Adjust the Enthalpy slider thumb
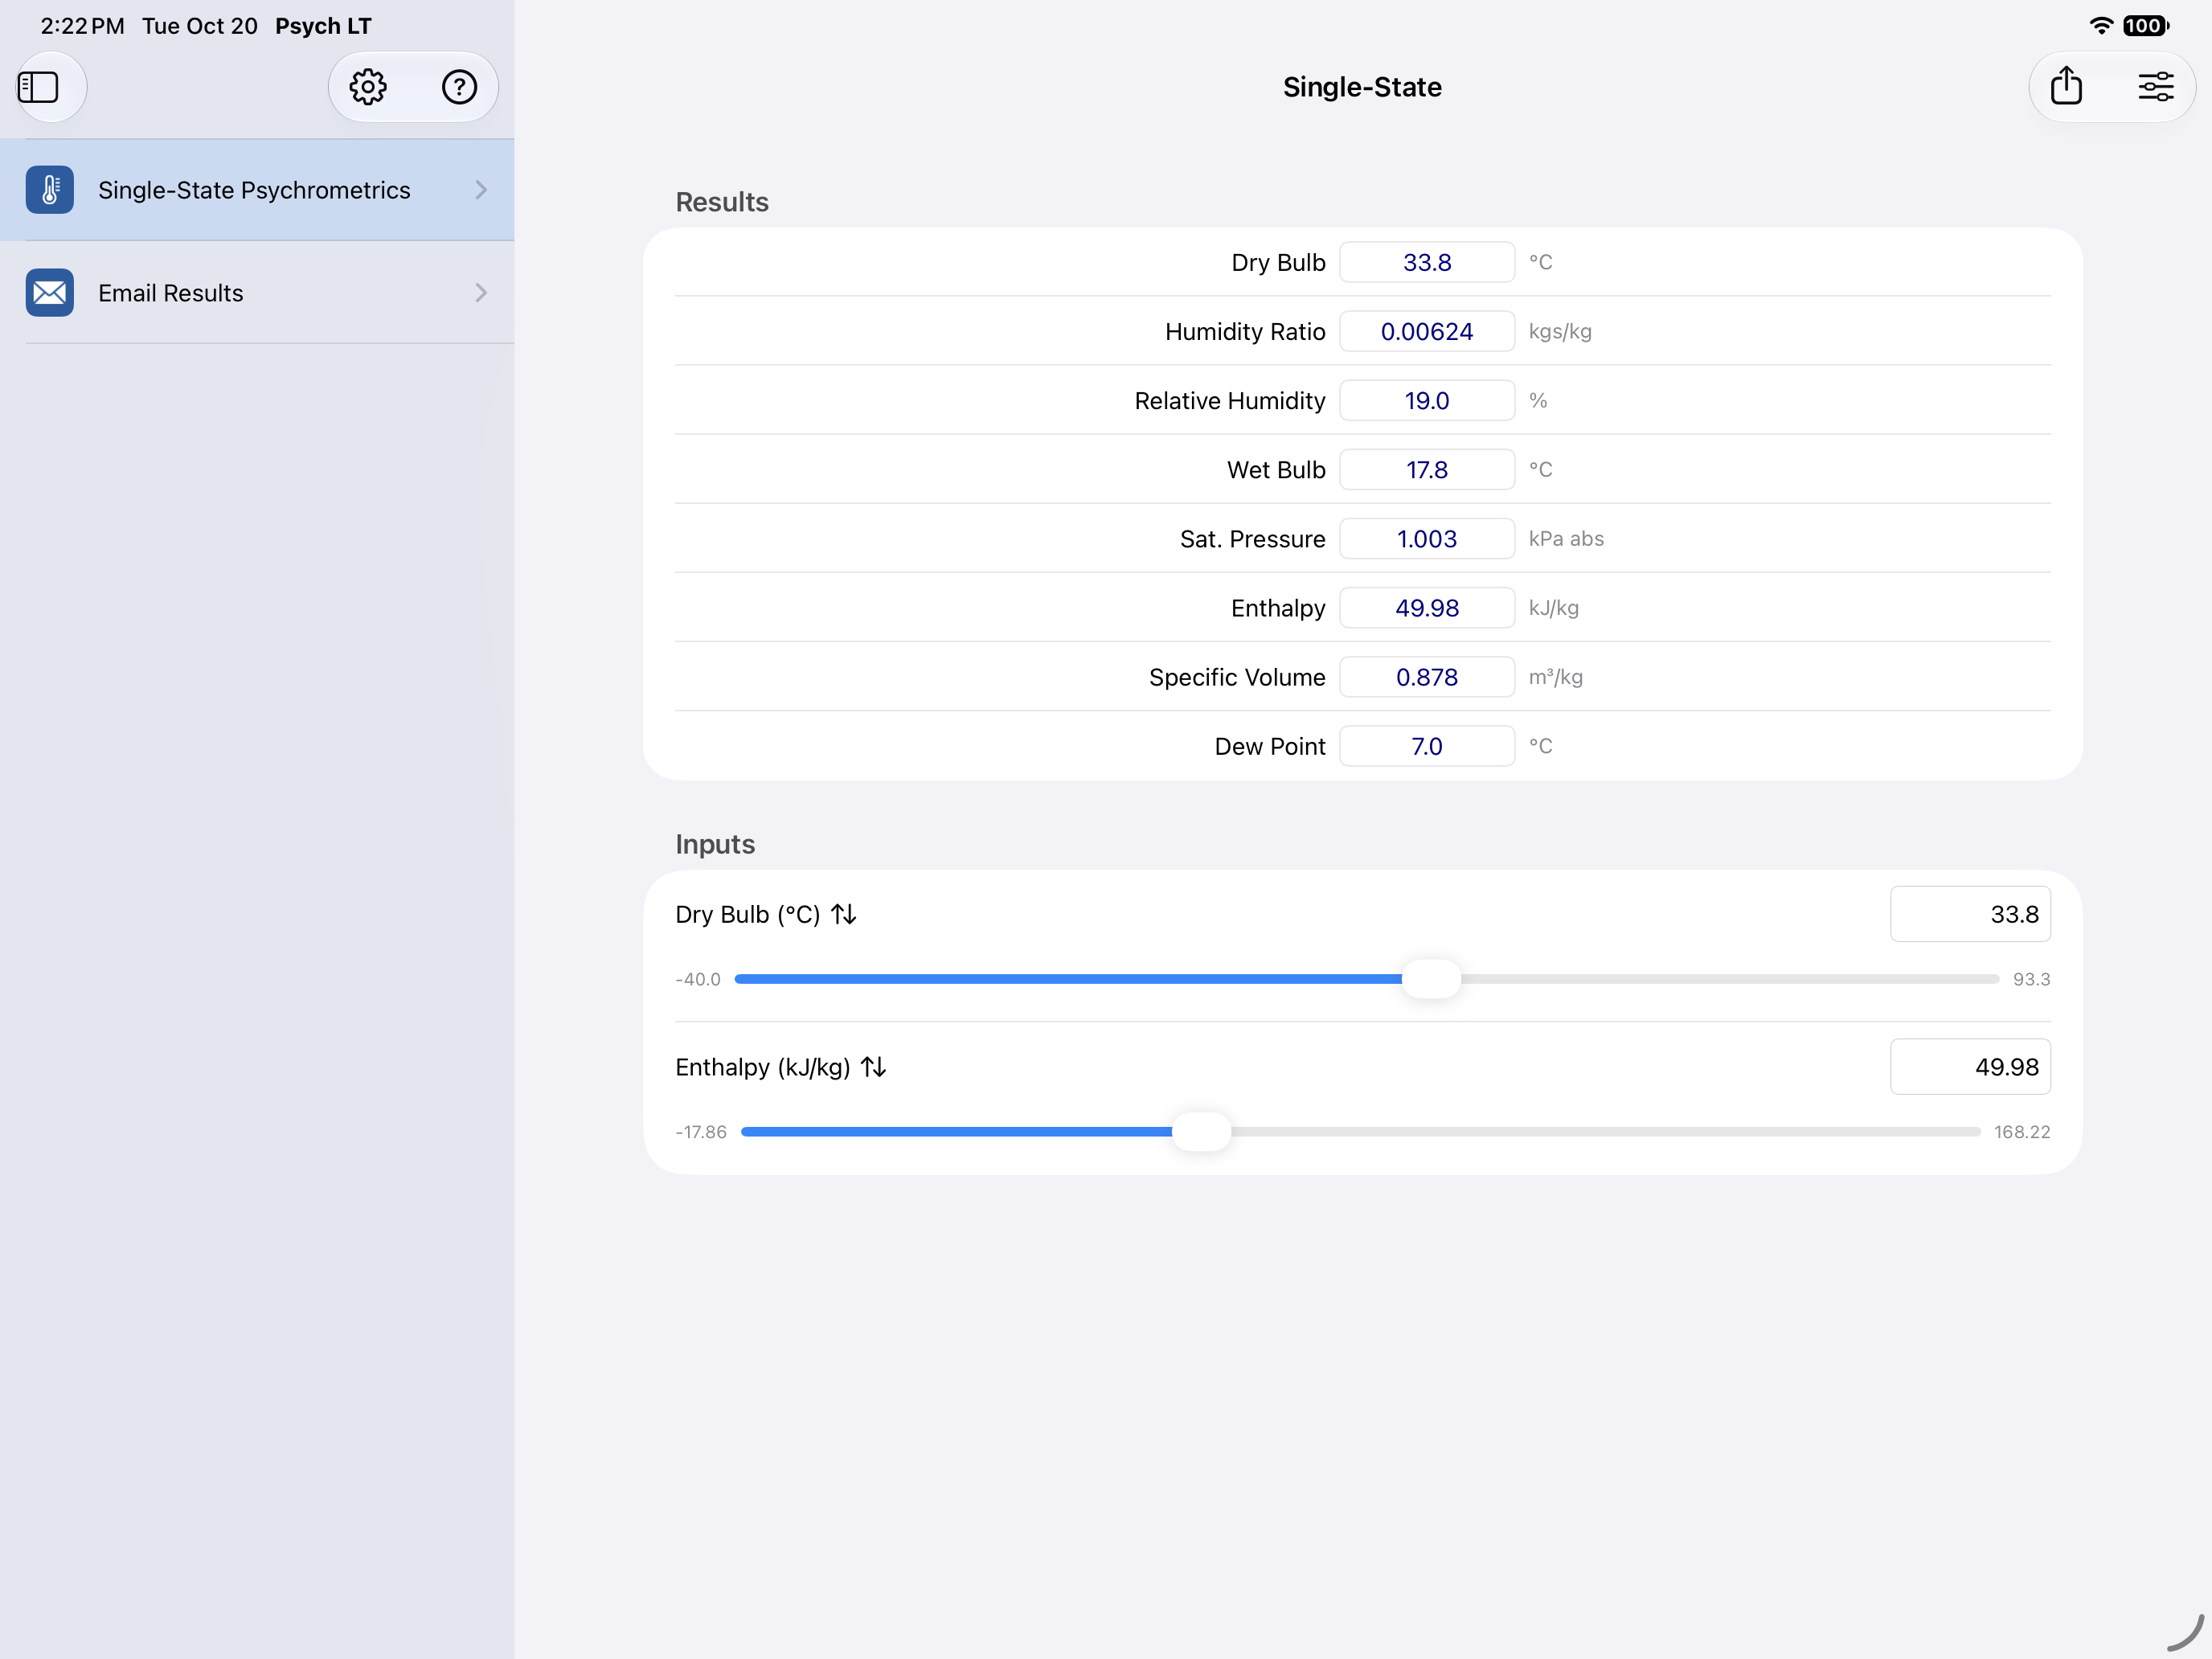Image resolution: width=2212 pixels, height=1659 pixels. point(1201,1132)
